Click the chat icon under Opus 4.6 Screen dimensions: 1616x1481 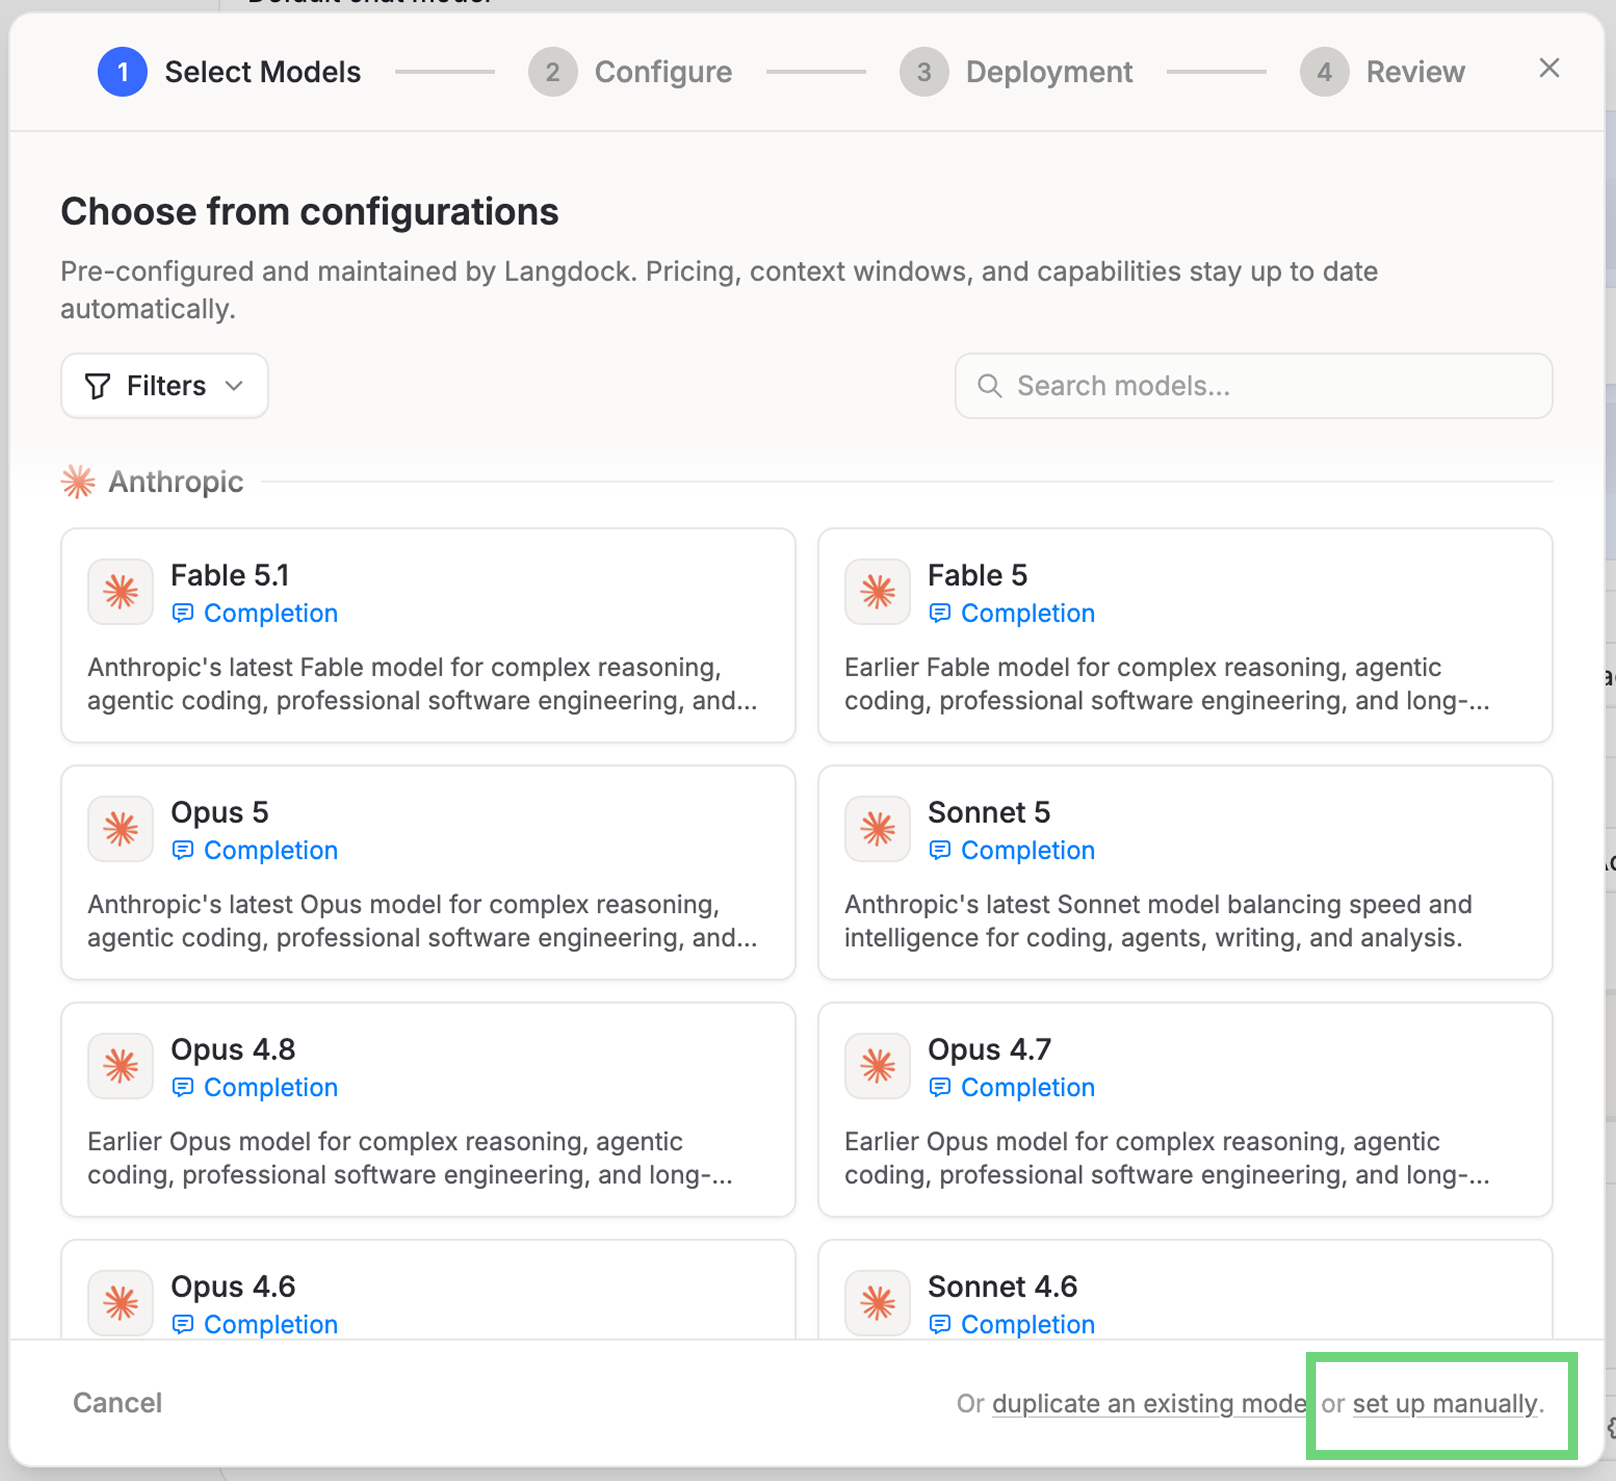coord(182,1324)
